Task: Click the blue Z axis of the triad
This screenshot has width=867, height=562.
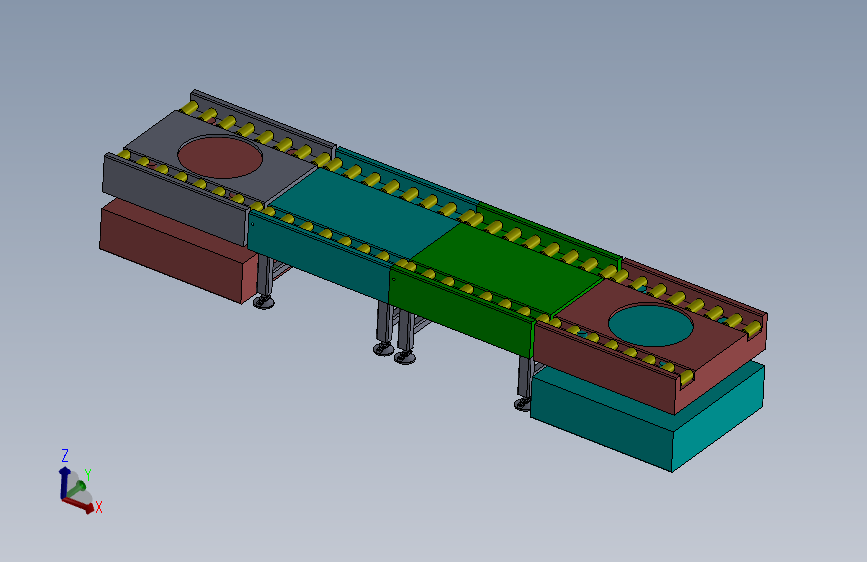Action: (x=64, y=481)
